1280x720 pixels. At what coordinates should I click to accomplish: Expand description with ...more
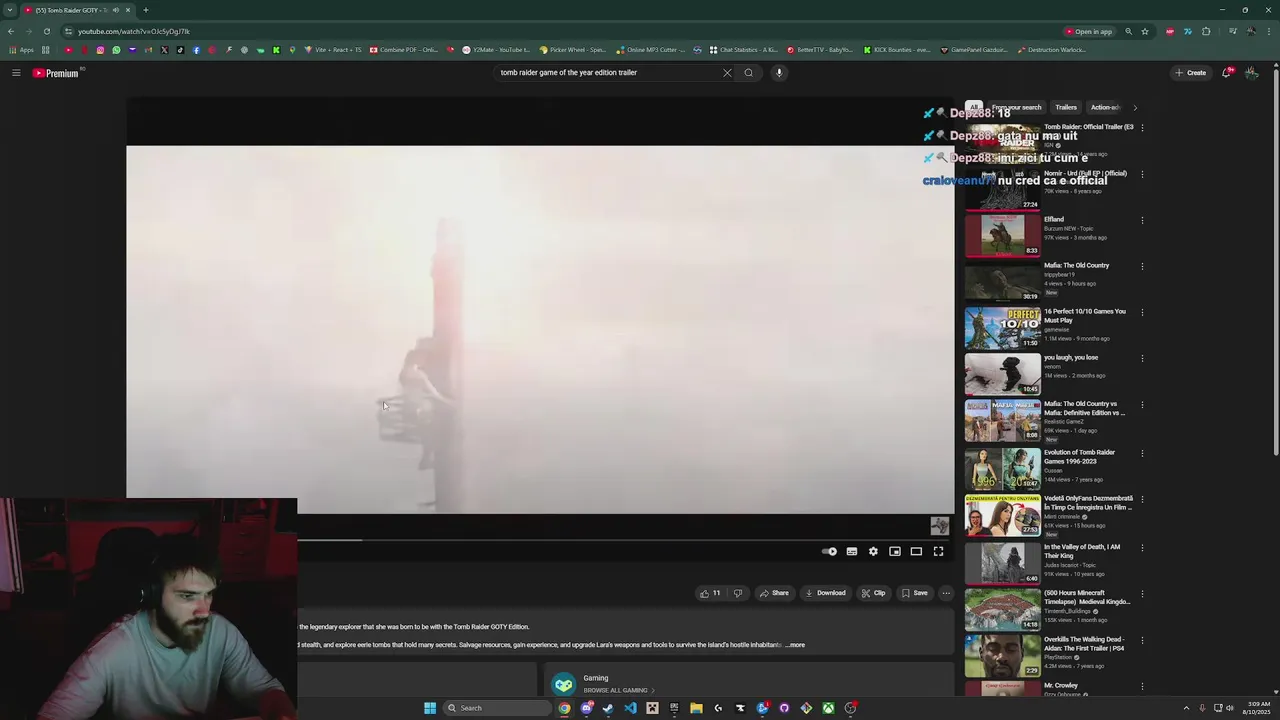tap(795, 645)
